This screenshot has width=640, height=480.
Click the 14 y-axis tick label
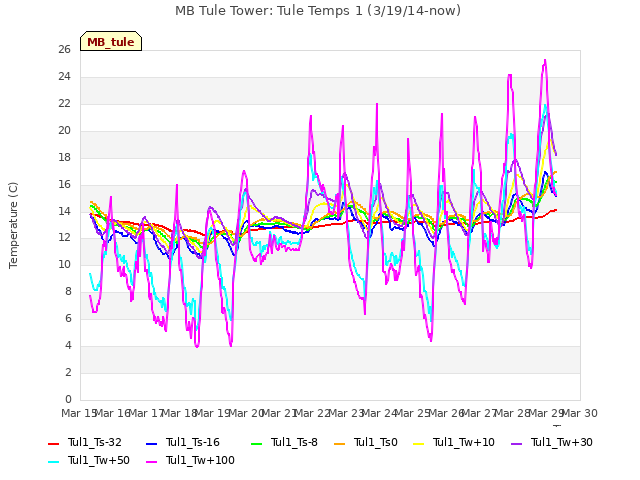click(64, 211)
